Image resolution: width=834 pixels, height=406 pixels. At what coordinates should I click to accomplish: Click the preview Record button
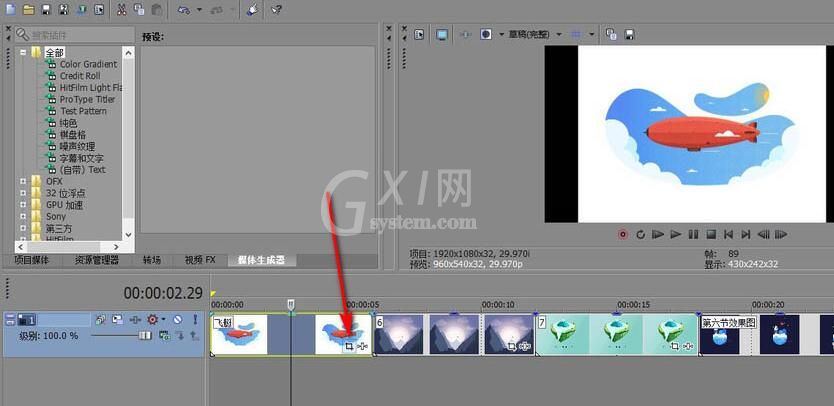[x=623, y=234]
